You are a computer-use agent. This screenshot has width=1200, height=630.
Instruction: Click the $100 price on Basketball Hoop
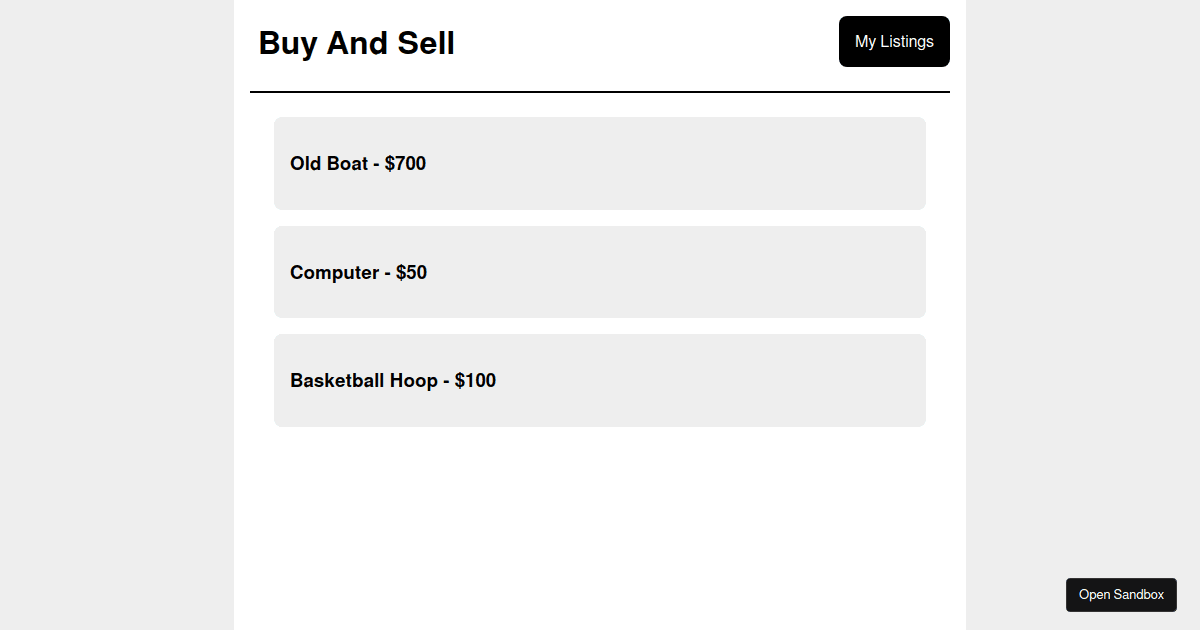475,381
